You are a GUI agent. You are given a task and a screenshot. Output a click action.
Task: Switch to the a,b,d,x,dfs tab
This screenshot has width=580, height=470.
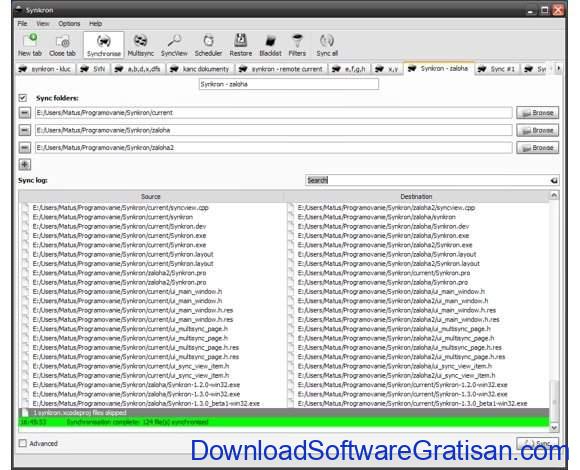138,69
